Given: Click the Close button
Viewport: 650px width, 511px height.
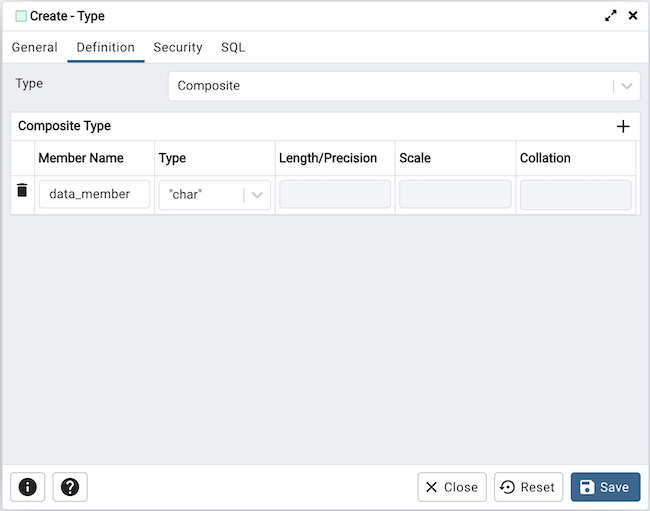Looking at the screenshot, I should (452, 487).
